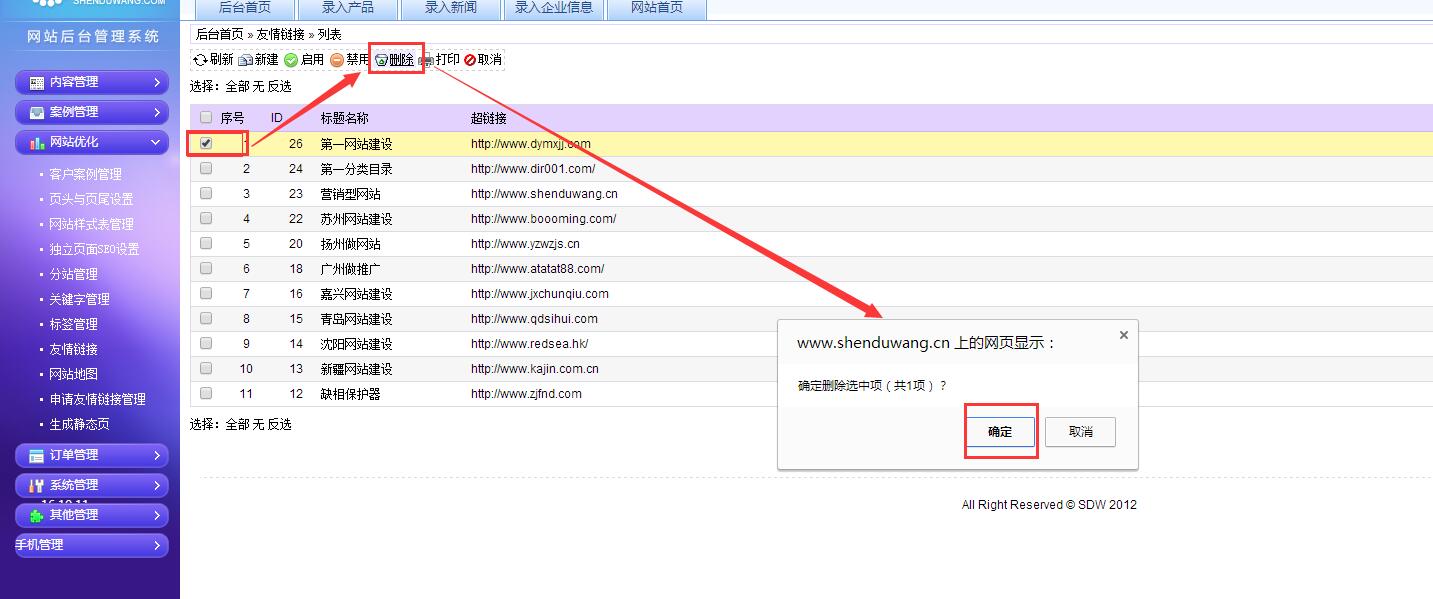Click the new (新建) toolbar icon
Screen dimensions: 1433x599
pos(245,60)
